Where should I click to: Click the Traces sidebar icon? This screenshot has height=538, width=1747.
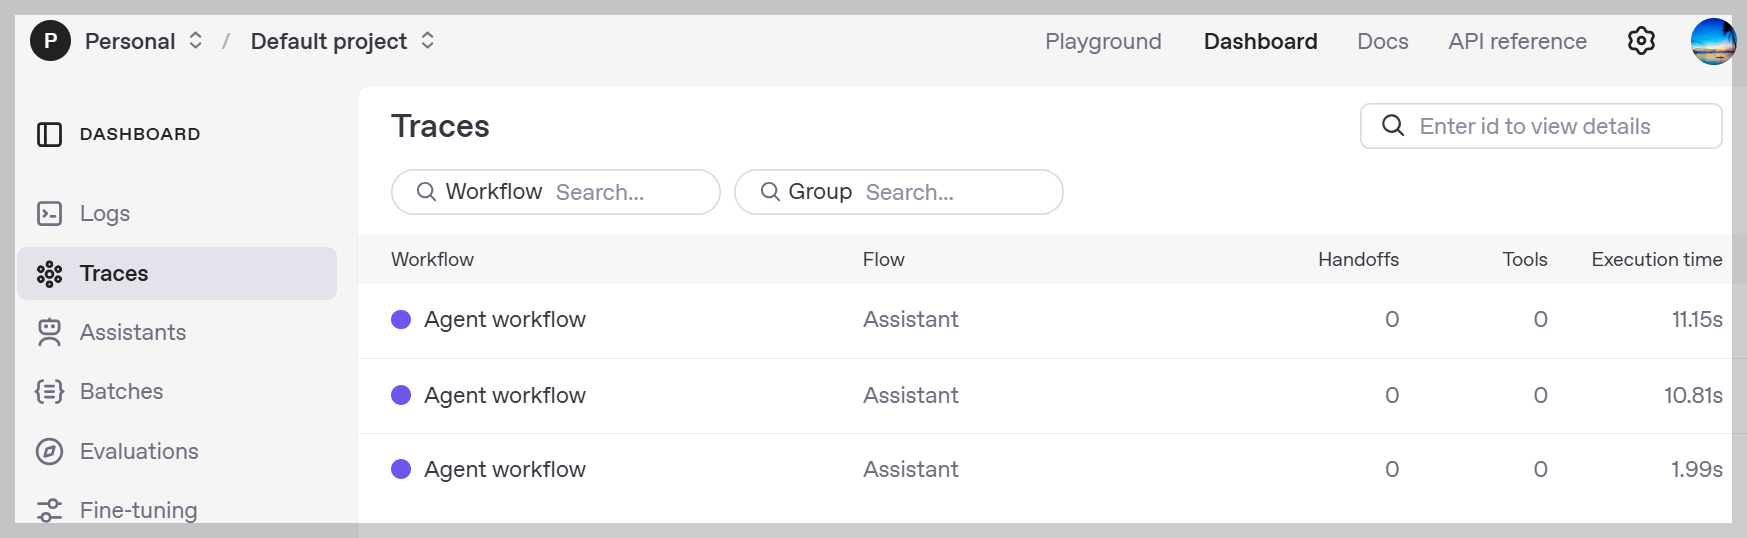(x=49, y=273)
